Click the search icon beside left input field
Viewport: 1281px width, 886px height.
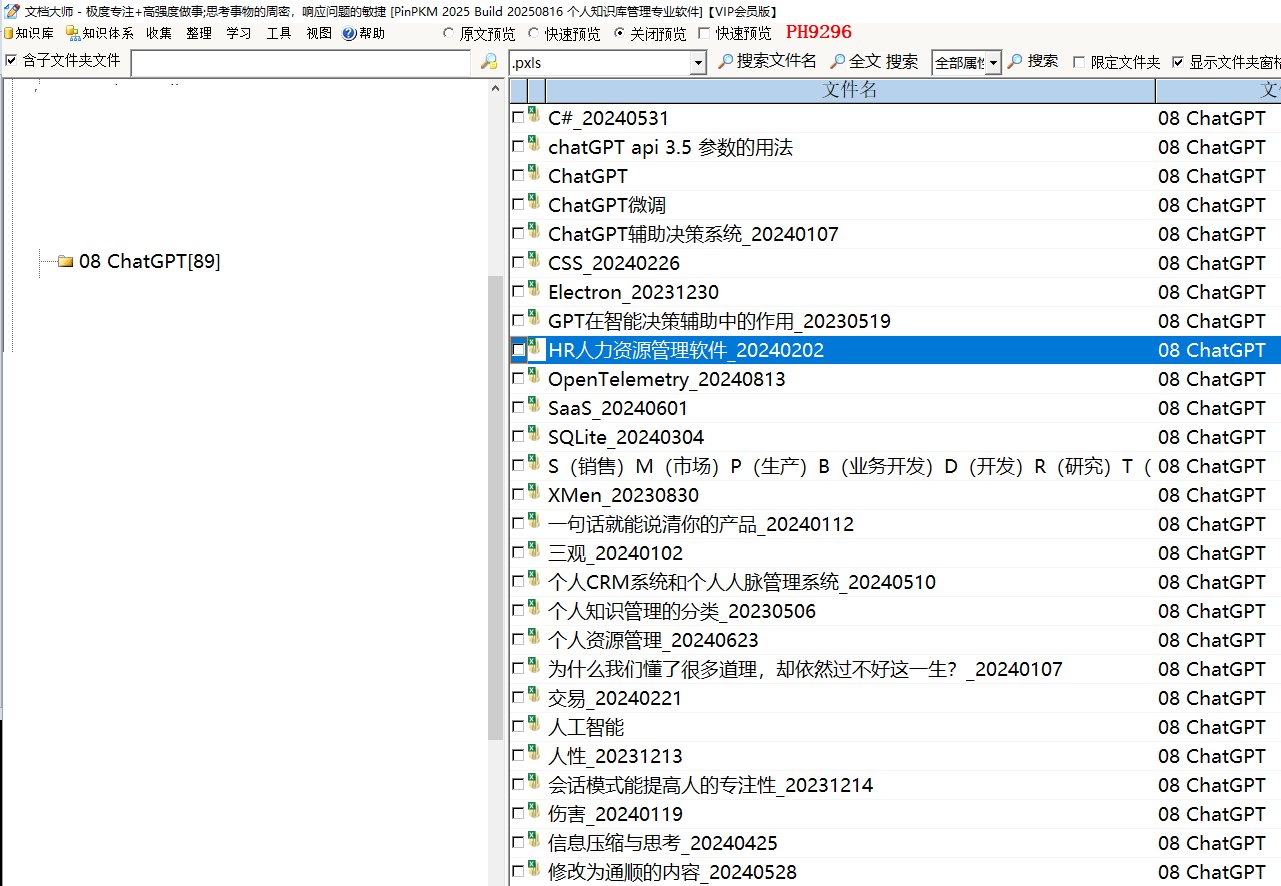(x=489, y=62)
